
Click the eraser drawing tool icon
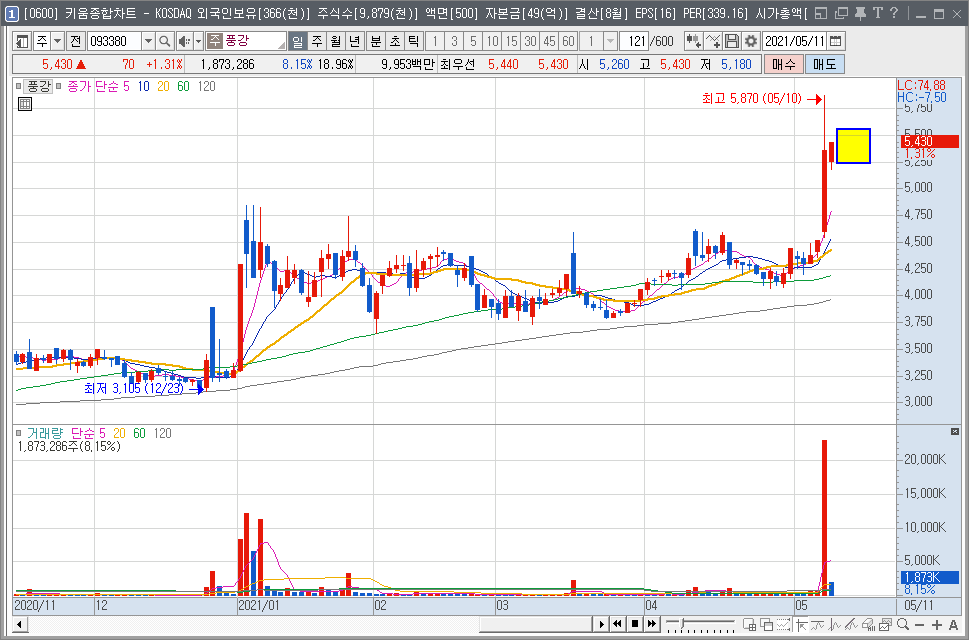tap(870, 625)
